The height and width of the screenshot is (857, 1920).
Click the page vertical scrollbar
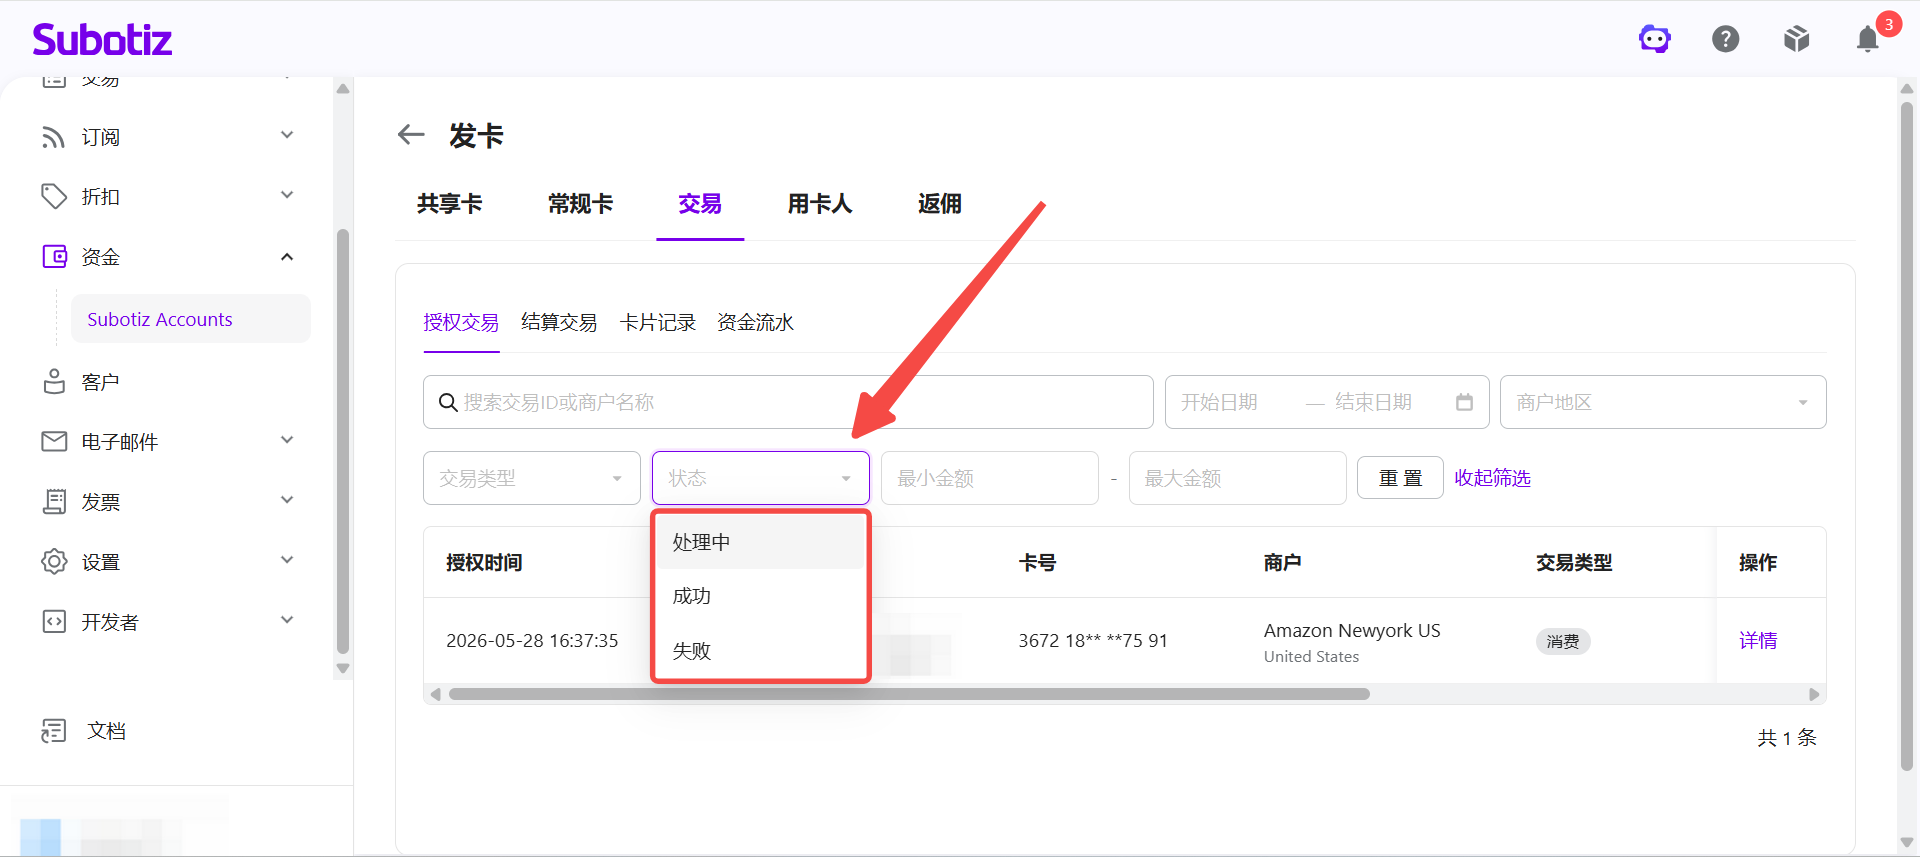1907,435
